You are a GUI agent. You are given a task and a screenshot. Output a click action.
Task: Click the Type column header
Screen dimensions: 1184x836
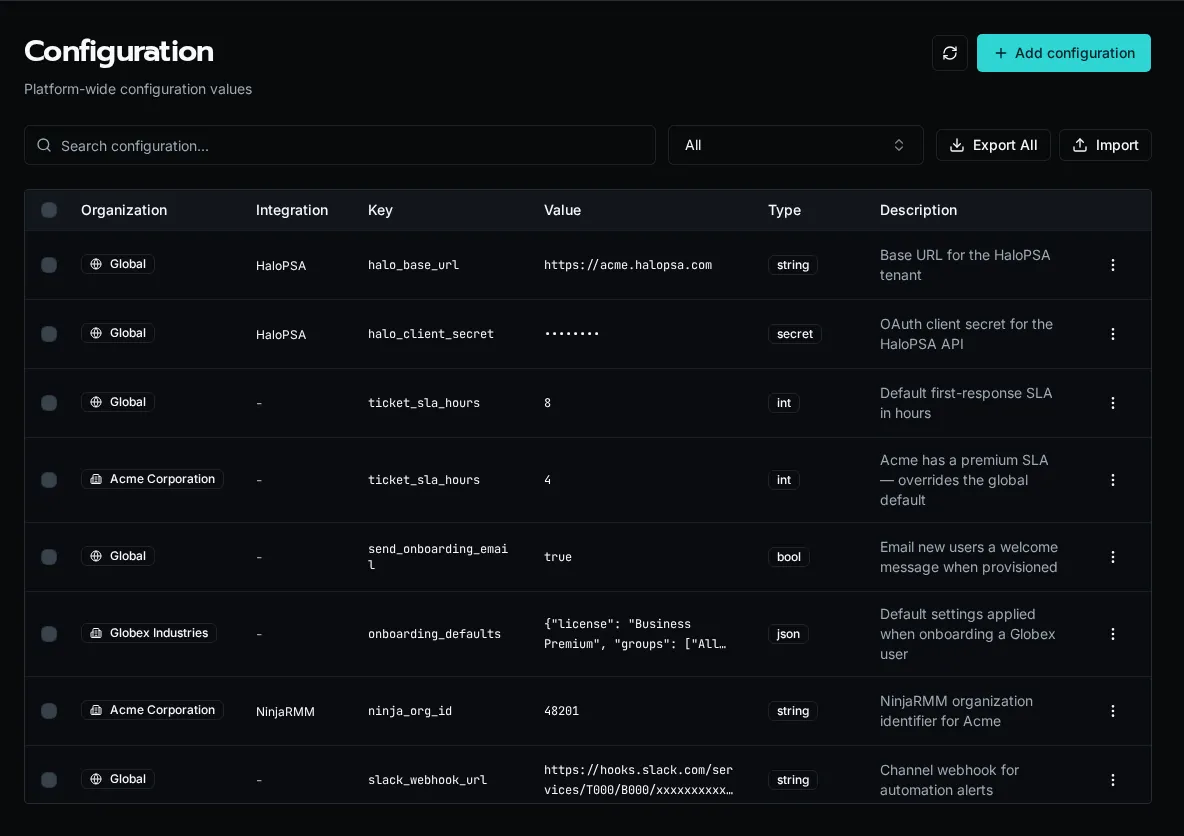pos(784,210)
